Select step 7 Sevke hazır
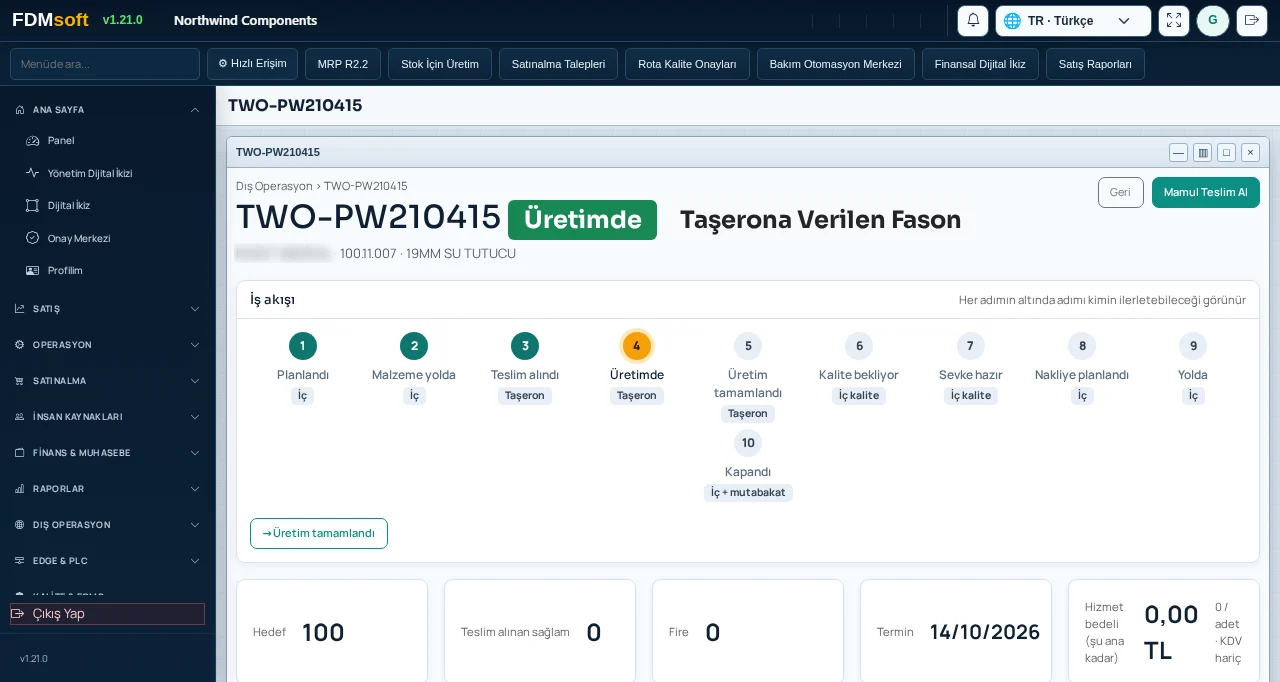The width and height of the screenshot is (1280, 682). (970, 346)
